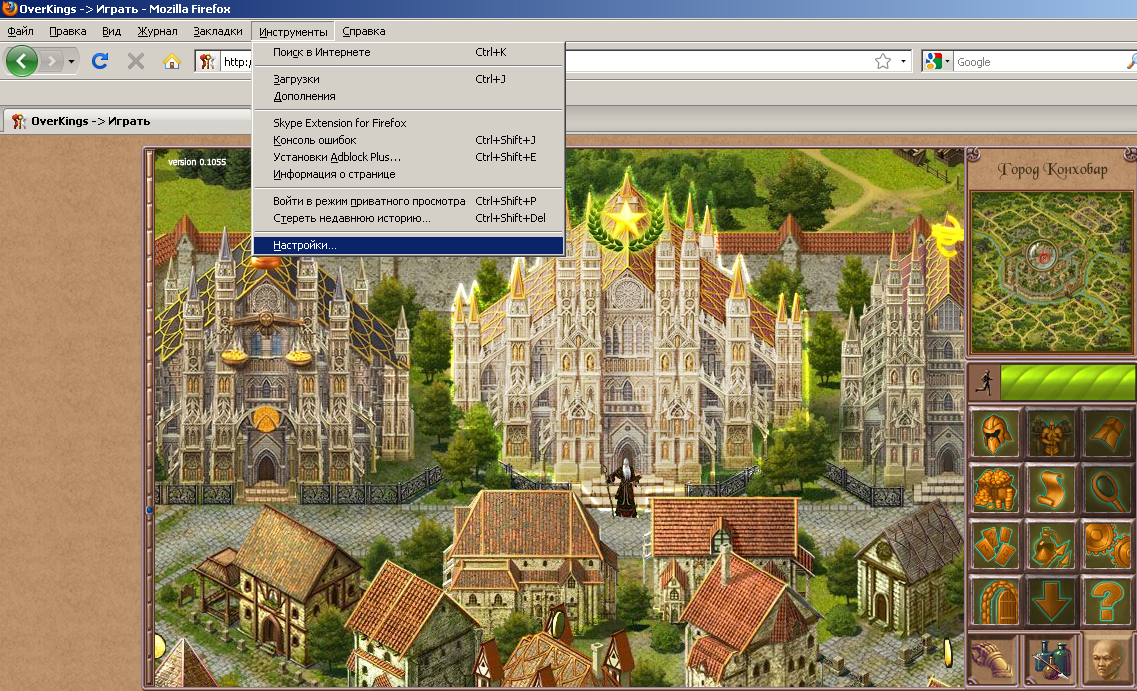
Task: Click the magnifying glass search icon
Action: pos(1108,489)
